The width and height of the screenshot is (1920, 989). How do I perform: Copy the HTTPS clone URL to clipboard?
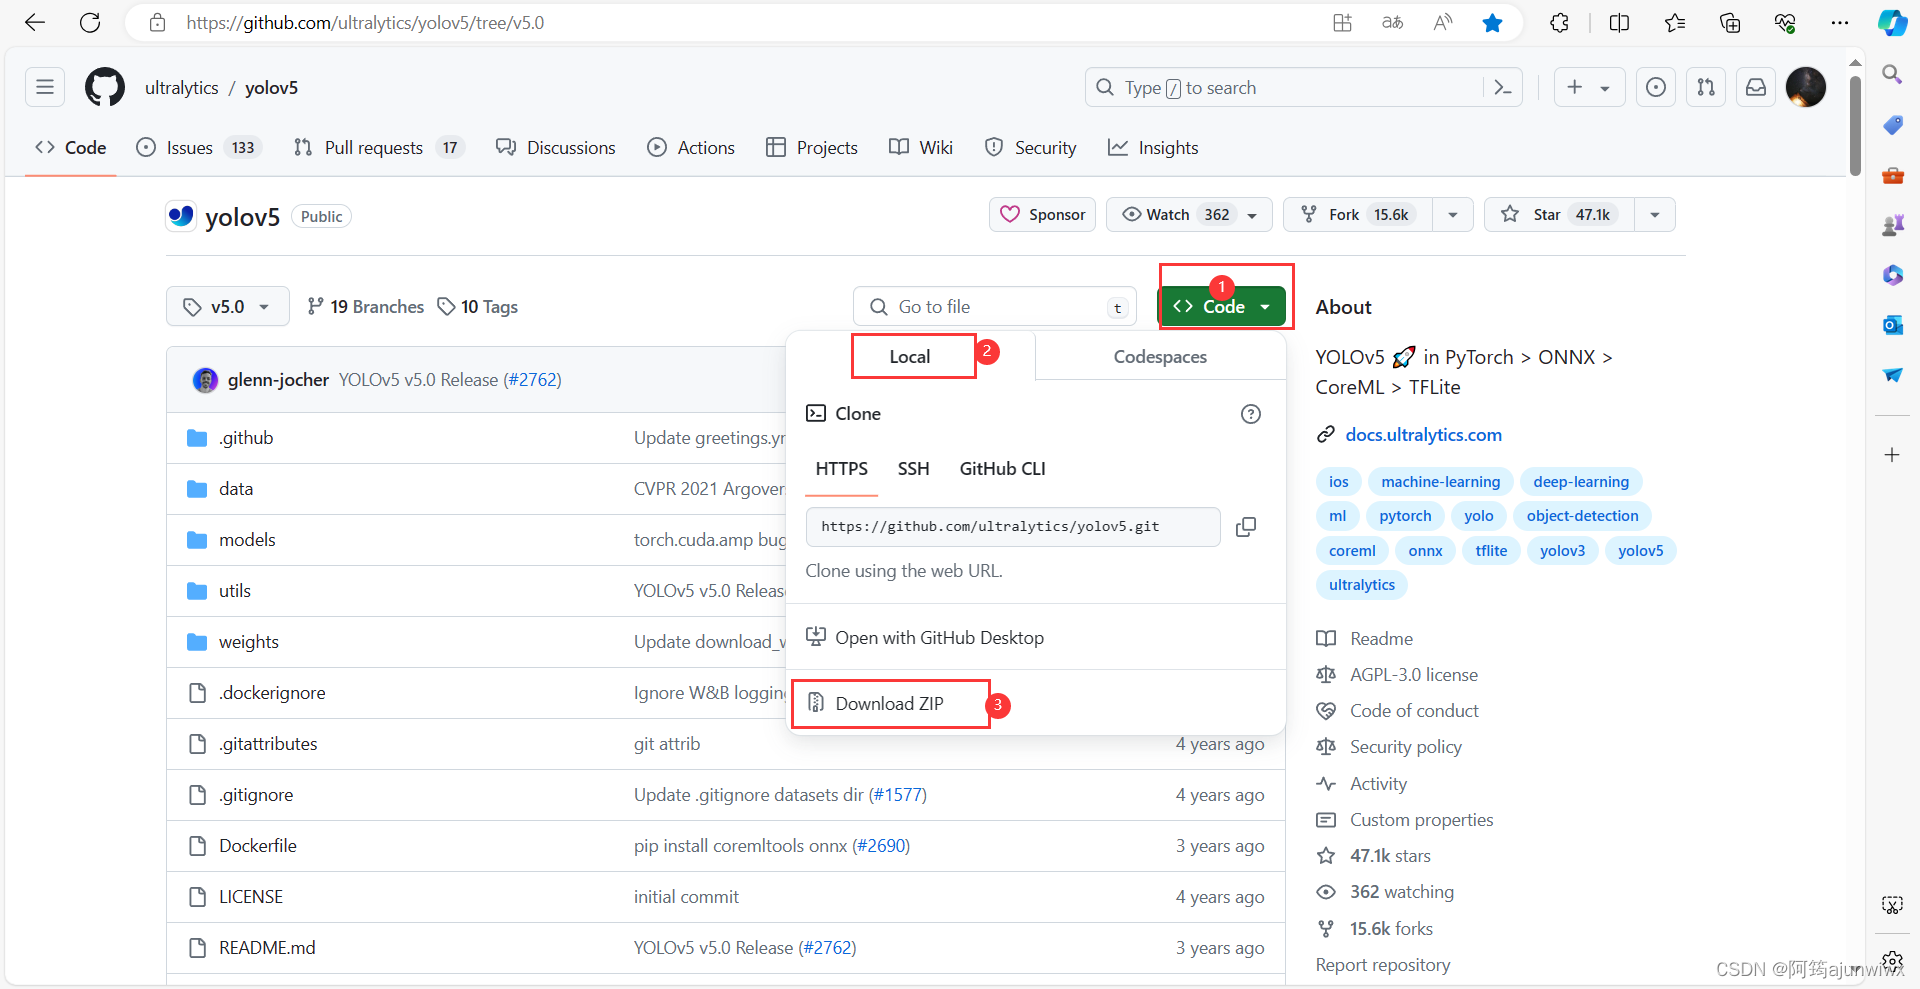click(1246, 527)
